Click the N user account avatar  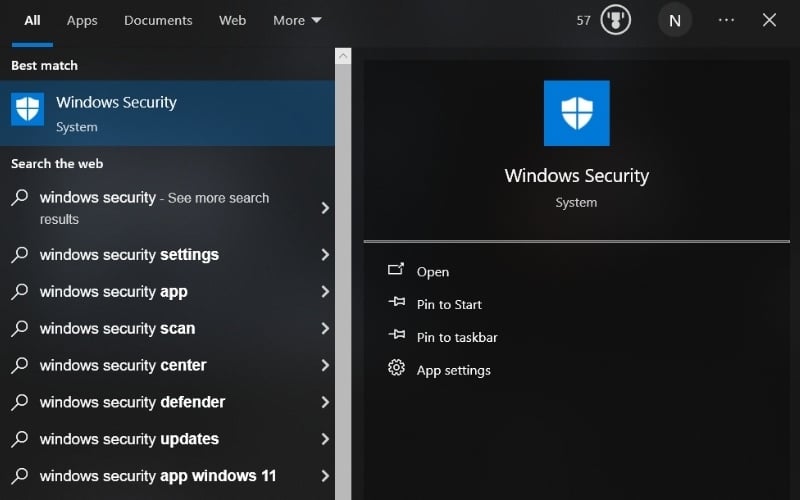click(x=674, y=20)
